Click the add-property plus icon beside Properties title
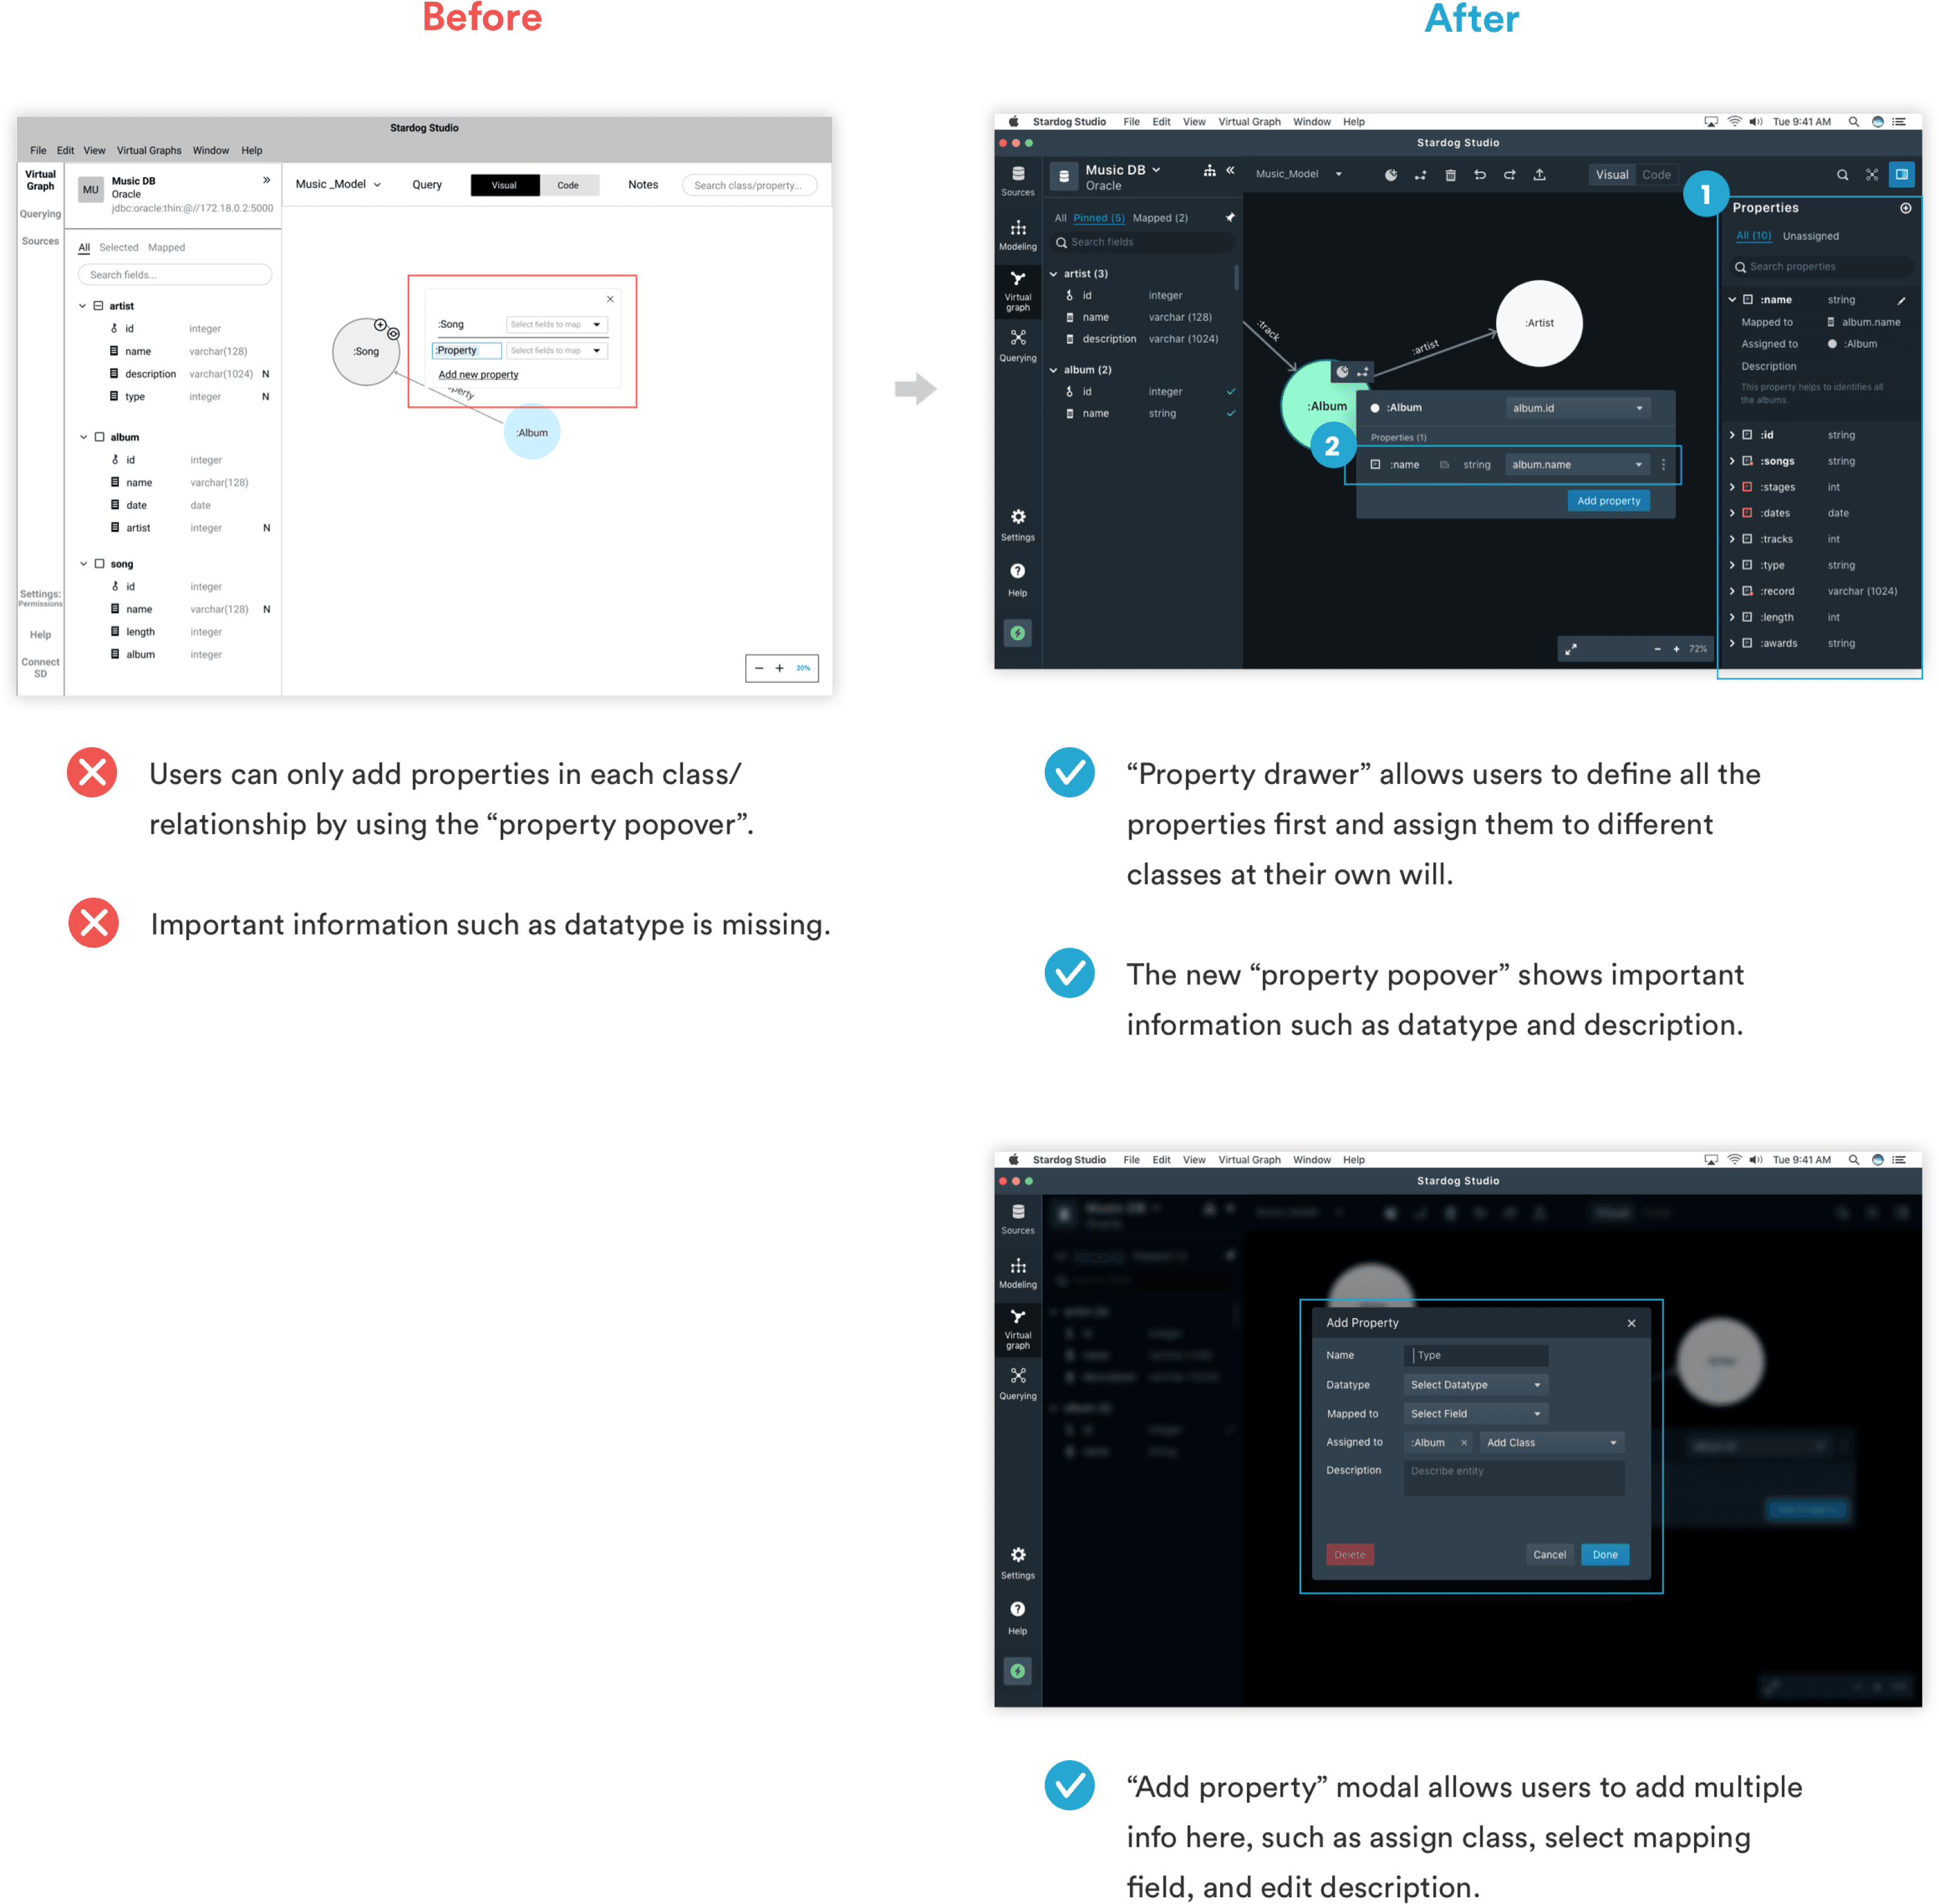 pyautogui.click(x=1905, y=208)
